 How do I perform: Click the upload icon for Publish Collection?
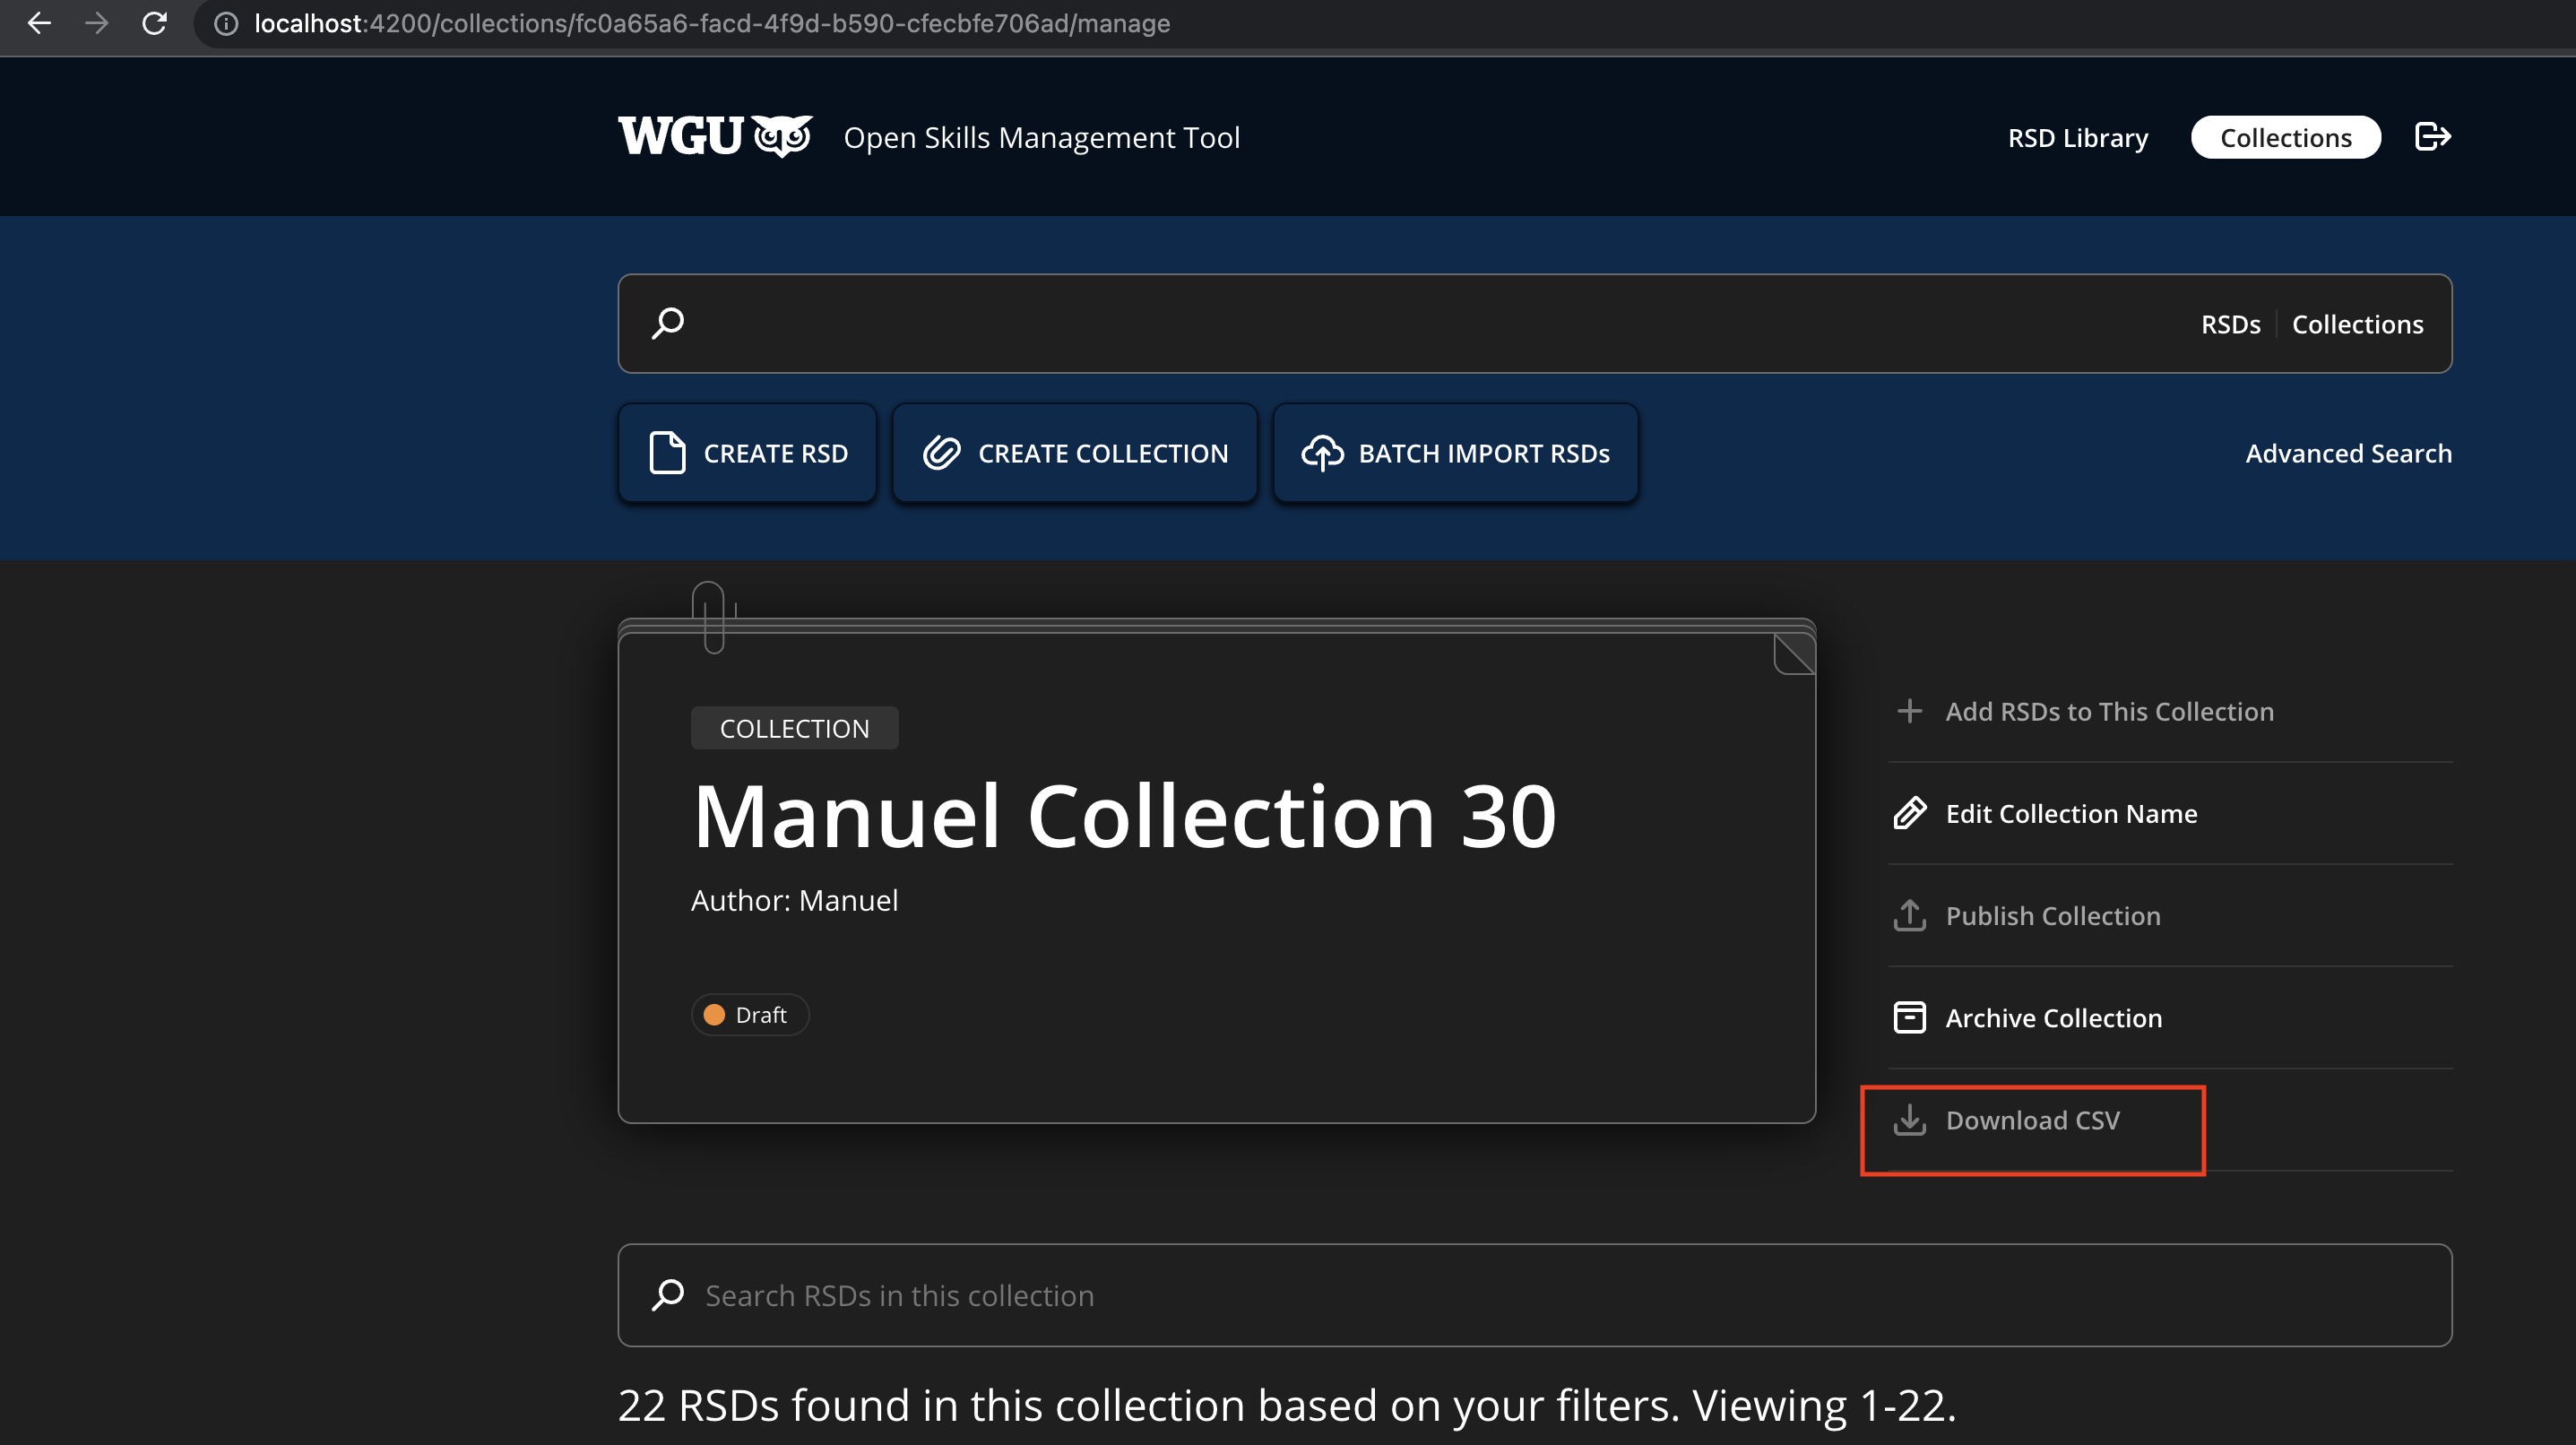tap(1909, 915)
